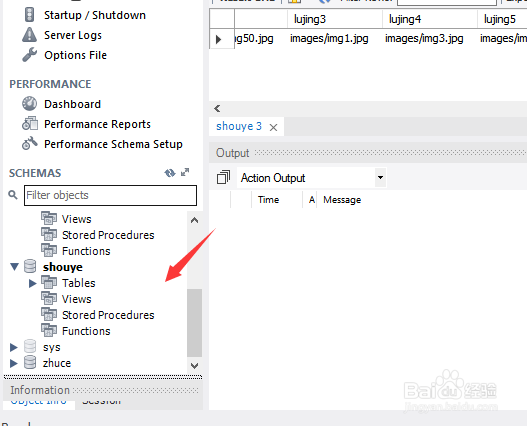Select Stored Procedures label under shouye
The height and width of the screenshot is (426, 527).
[108, 315]
